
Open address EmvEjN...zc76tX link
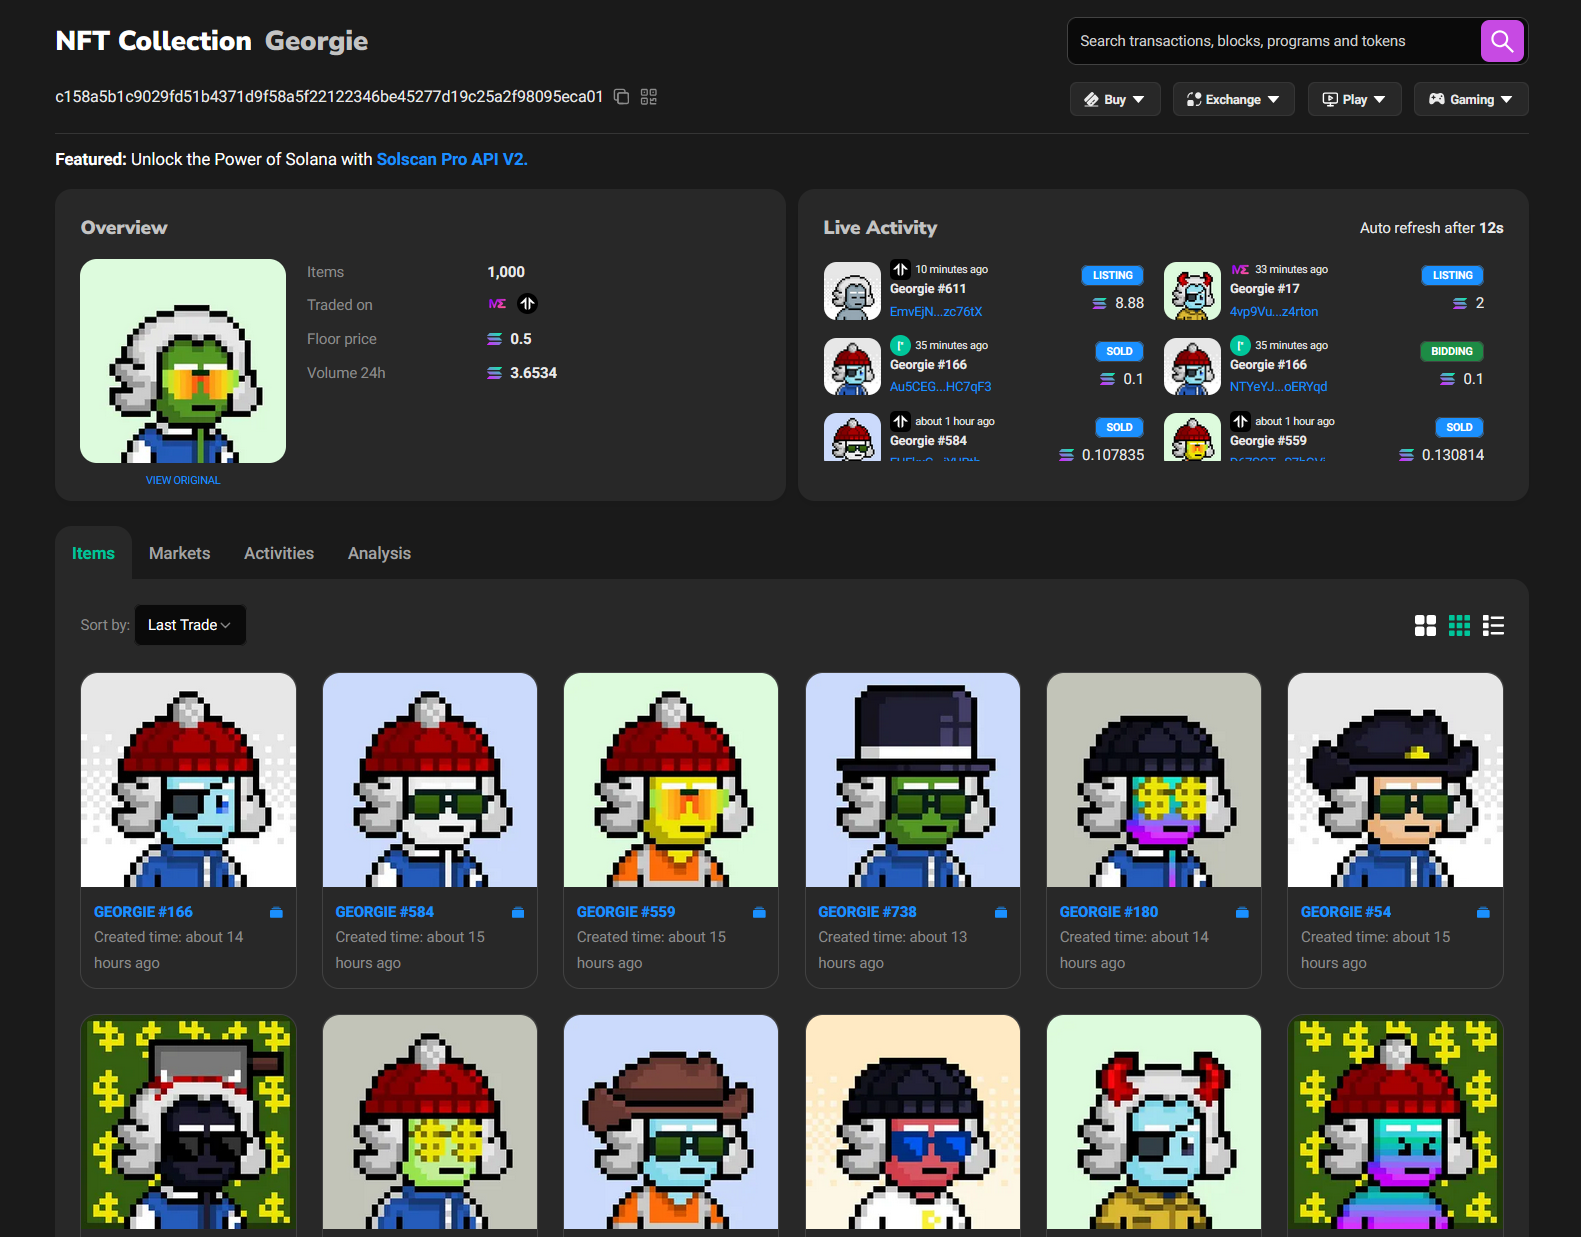coord(936,312)
